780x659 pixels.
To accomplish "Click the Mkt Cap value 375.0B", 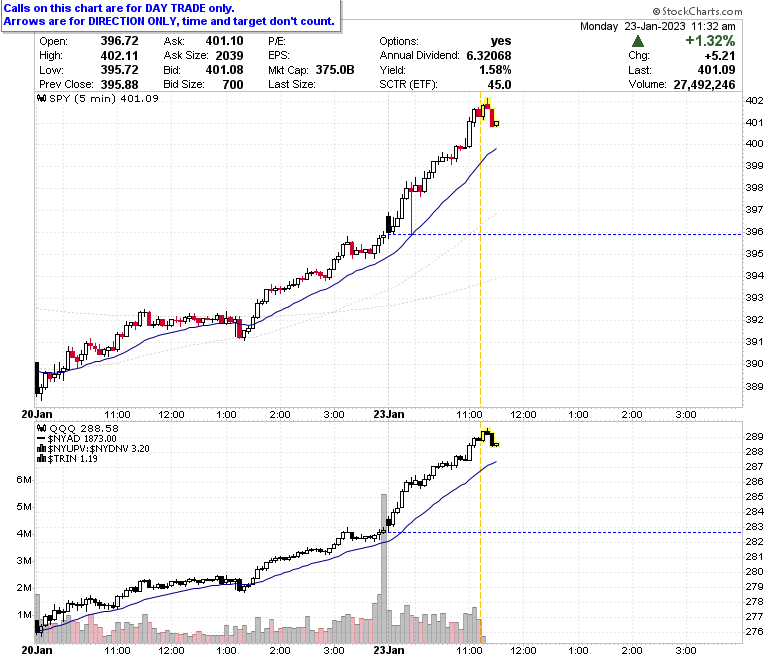I will (x=335, y=70).
